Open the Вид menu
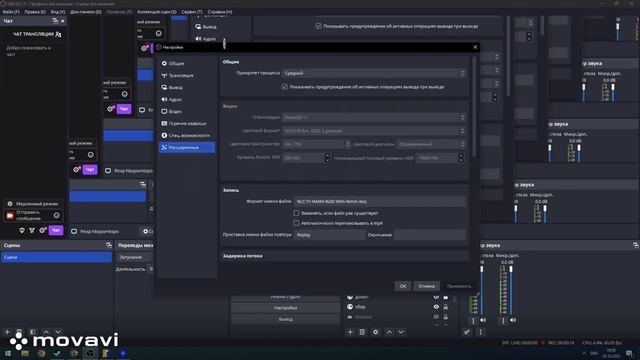Screen dimensions: 640x360 tap(58, 12)
